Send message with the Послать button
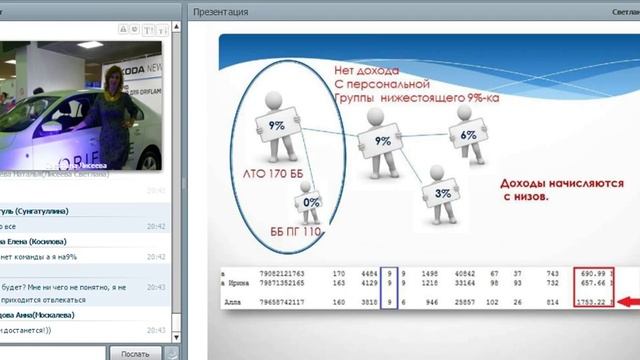640x360 pixels. [135, 353]
